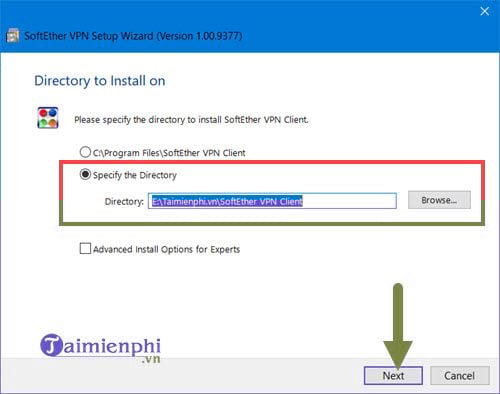This screenshot has height=394, width=500.
Task: Click the purple T emblem of Taimienphi
Action: pyautogui.click(x=51, y=345)
